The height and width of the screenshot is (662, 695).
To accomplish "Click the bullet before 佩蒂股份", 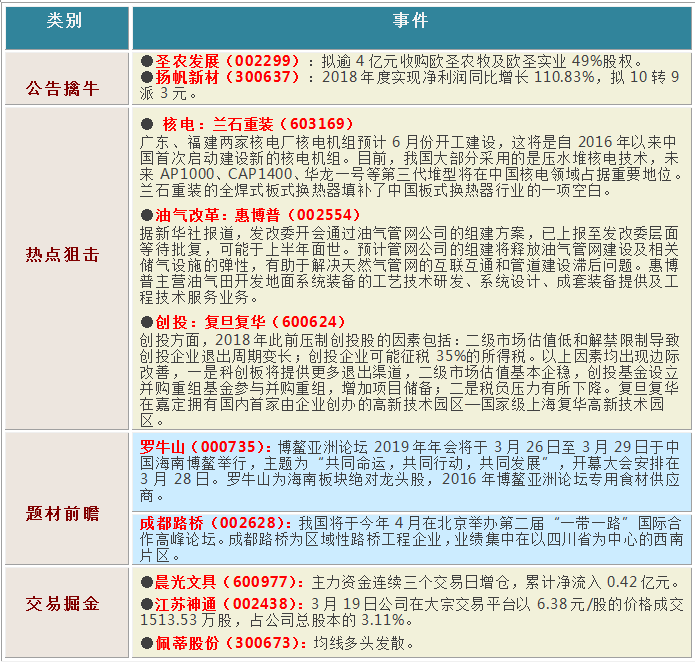I will [x=147, y=643].
